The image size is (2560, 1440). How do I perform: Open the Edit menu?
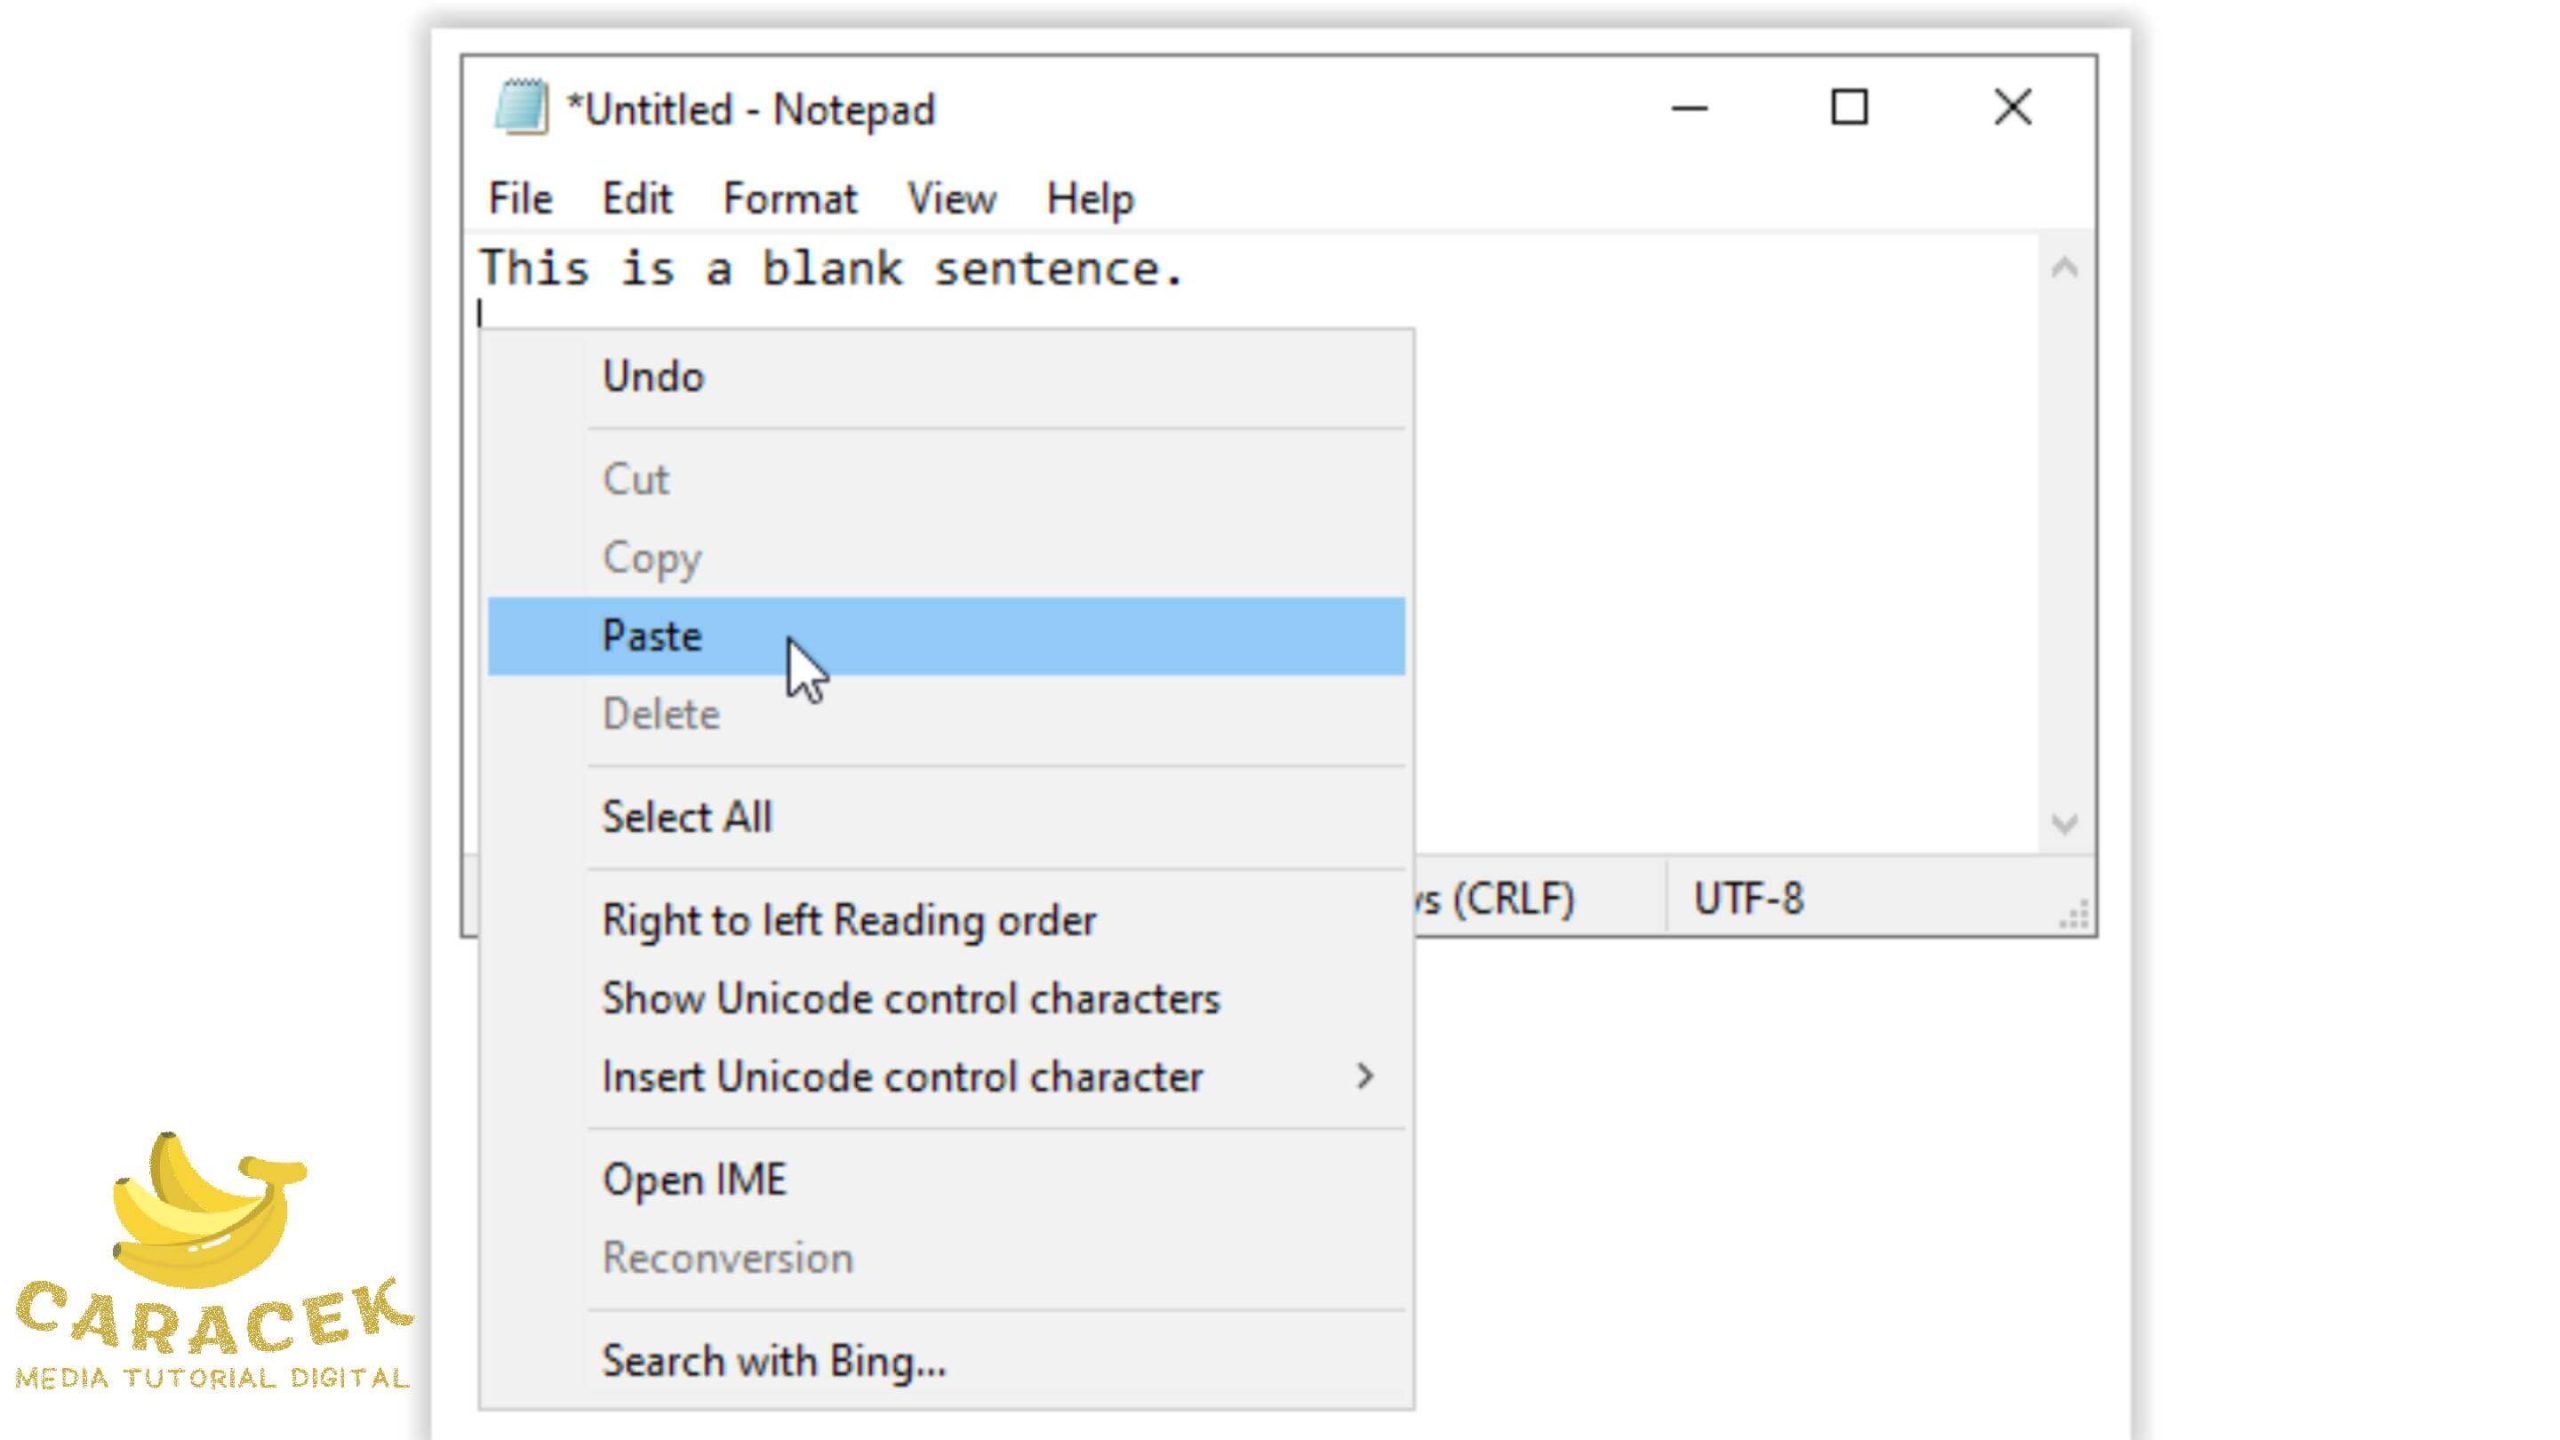pos(638,197)
